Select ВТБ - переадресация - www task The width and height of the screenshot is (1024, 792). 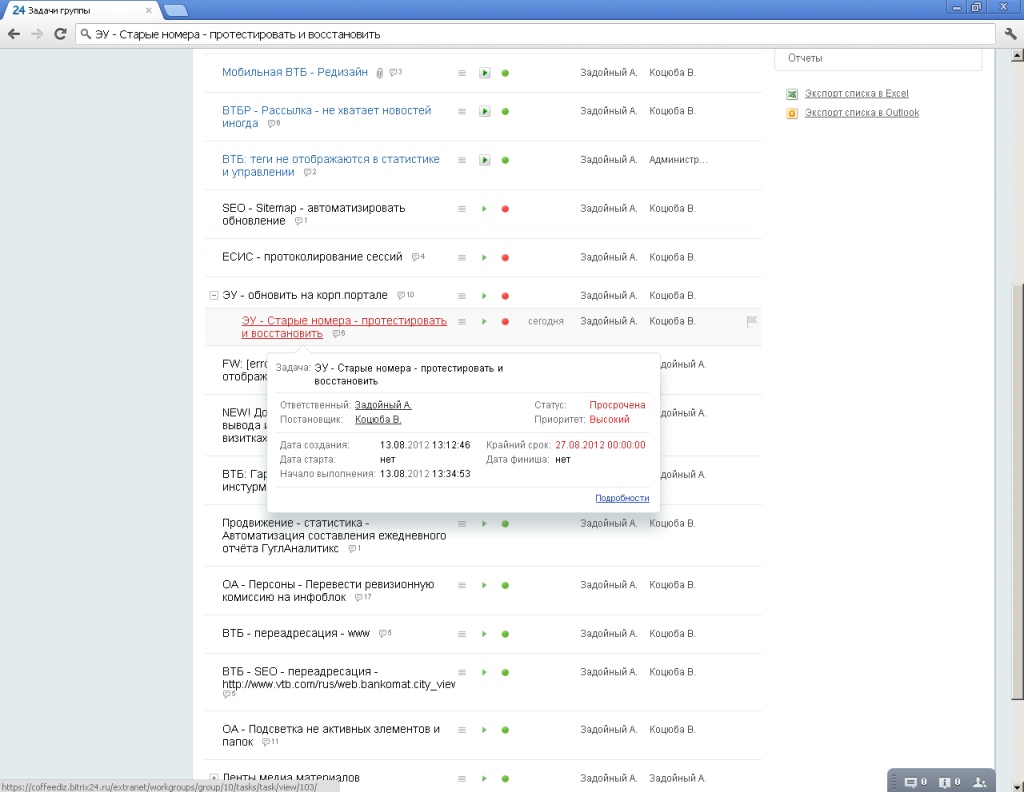296,633
